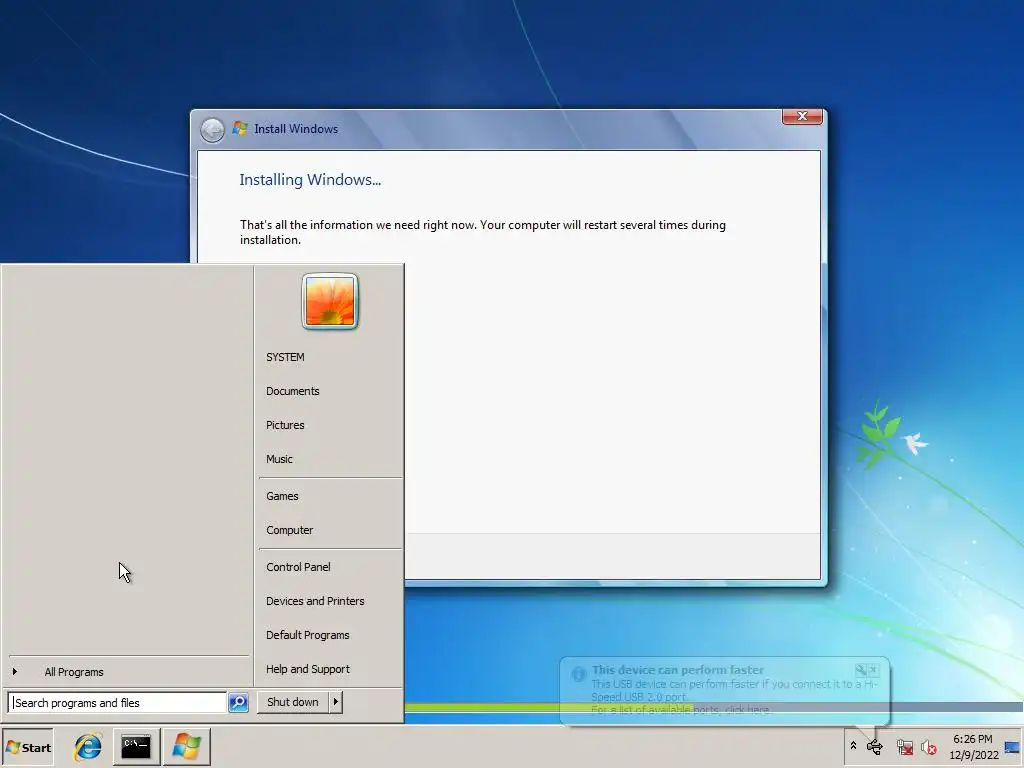
Task: Open the network status tray icon
Action: [x=904, y=746]
